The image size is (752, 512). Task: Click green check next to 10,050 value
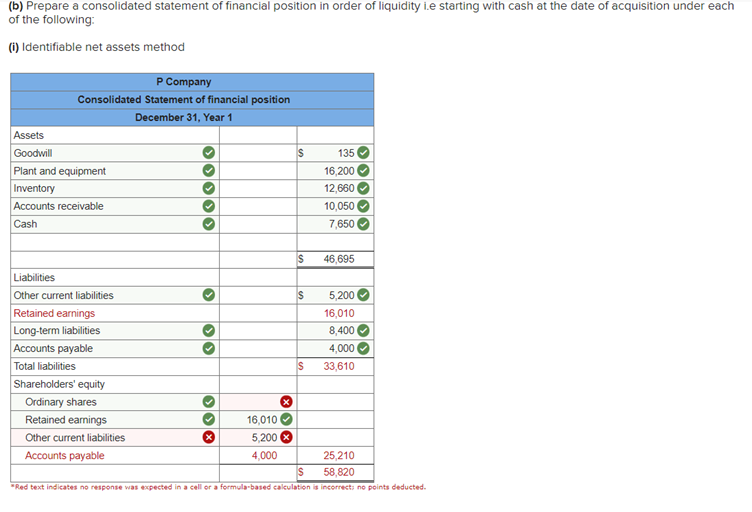coord(364,206)
